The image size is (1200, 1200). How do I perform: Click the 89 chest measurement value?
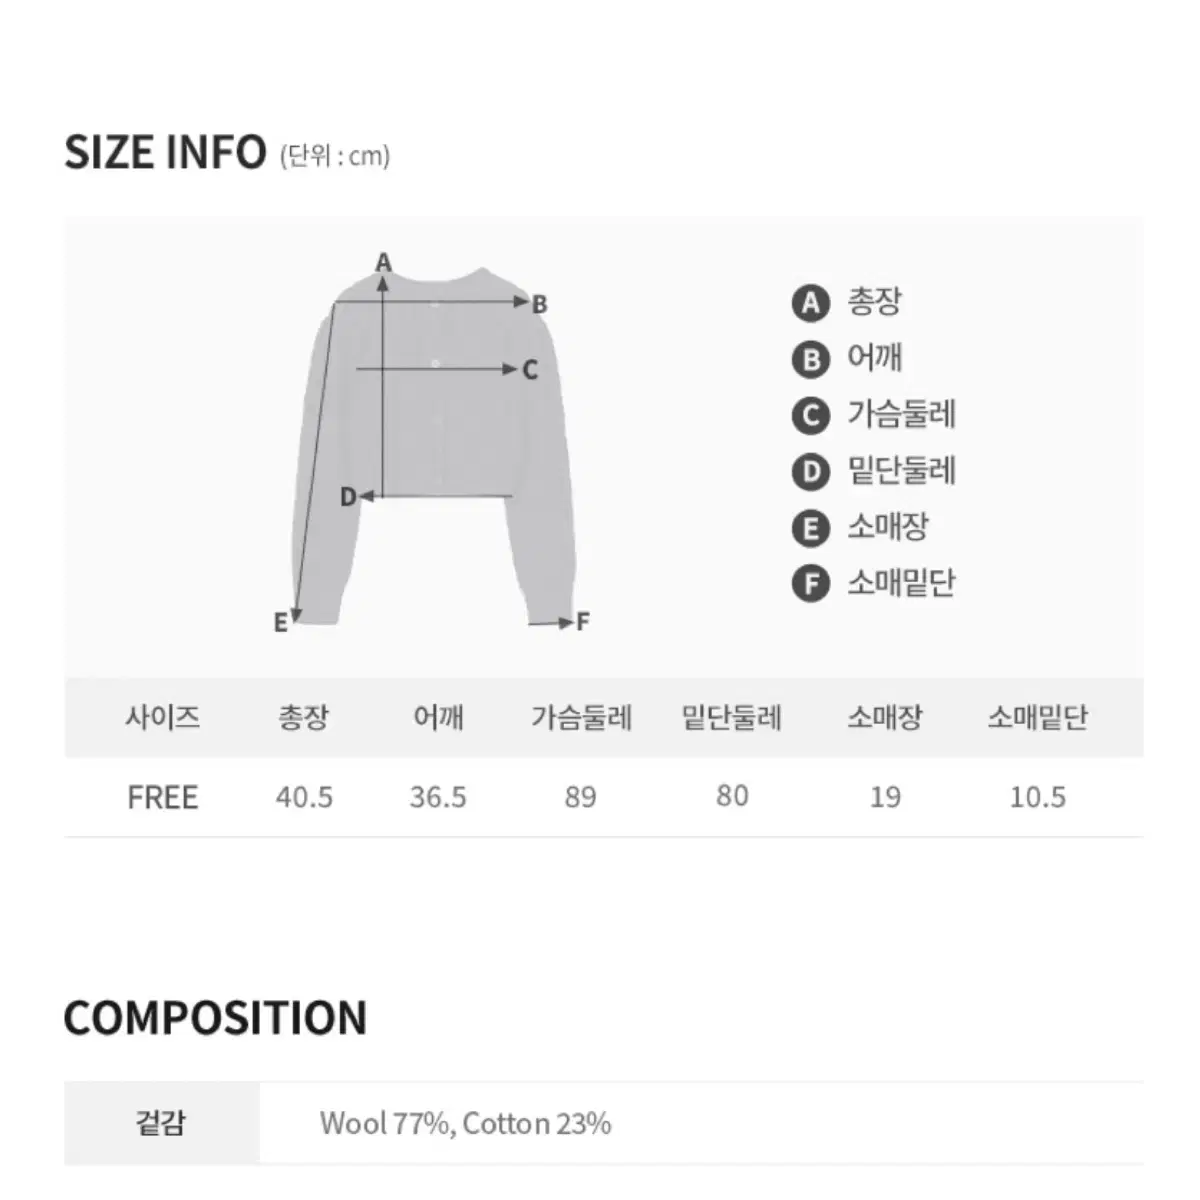(580, 797)
